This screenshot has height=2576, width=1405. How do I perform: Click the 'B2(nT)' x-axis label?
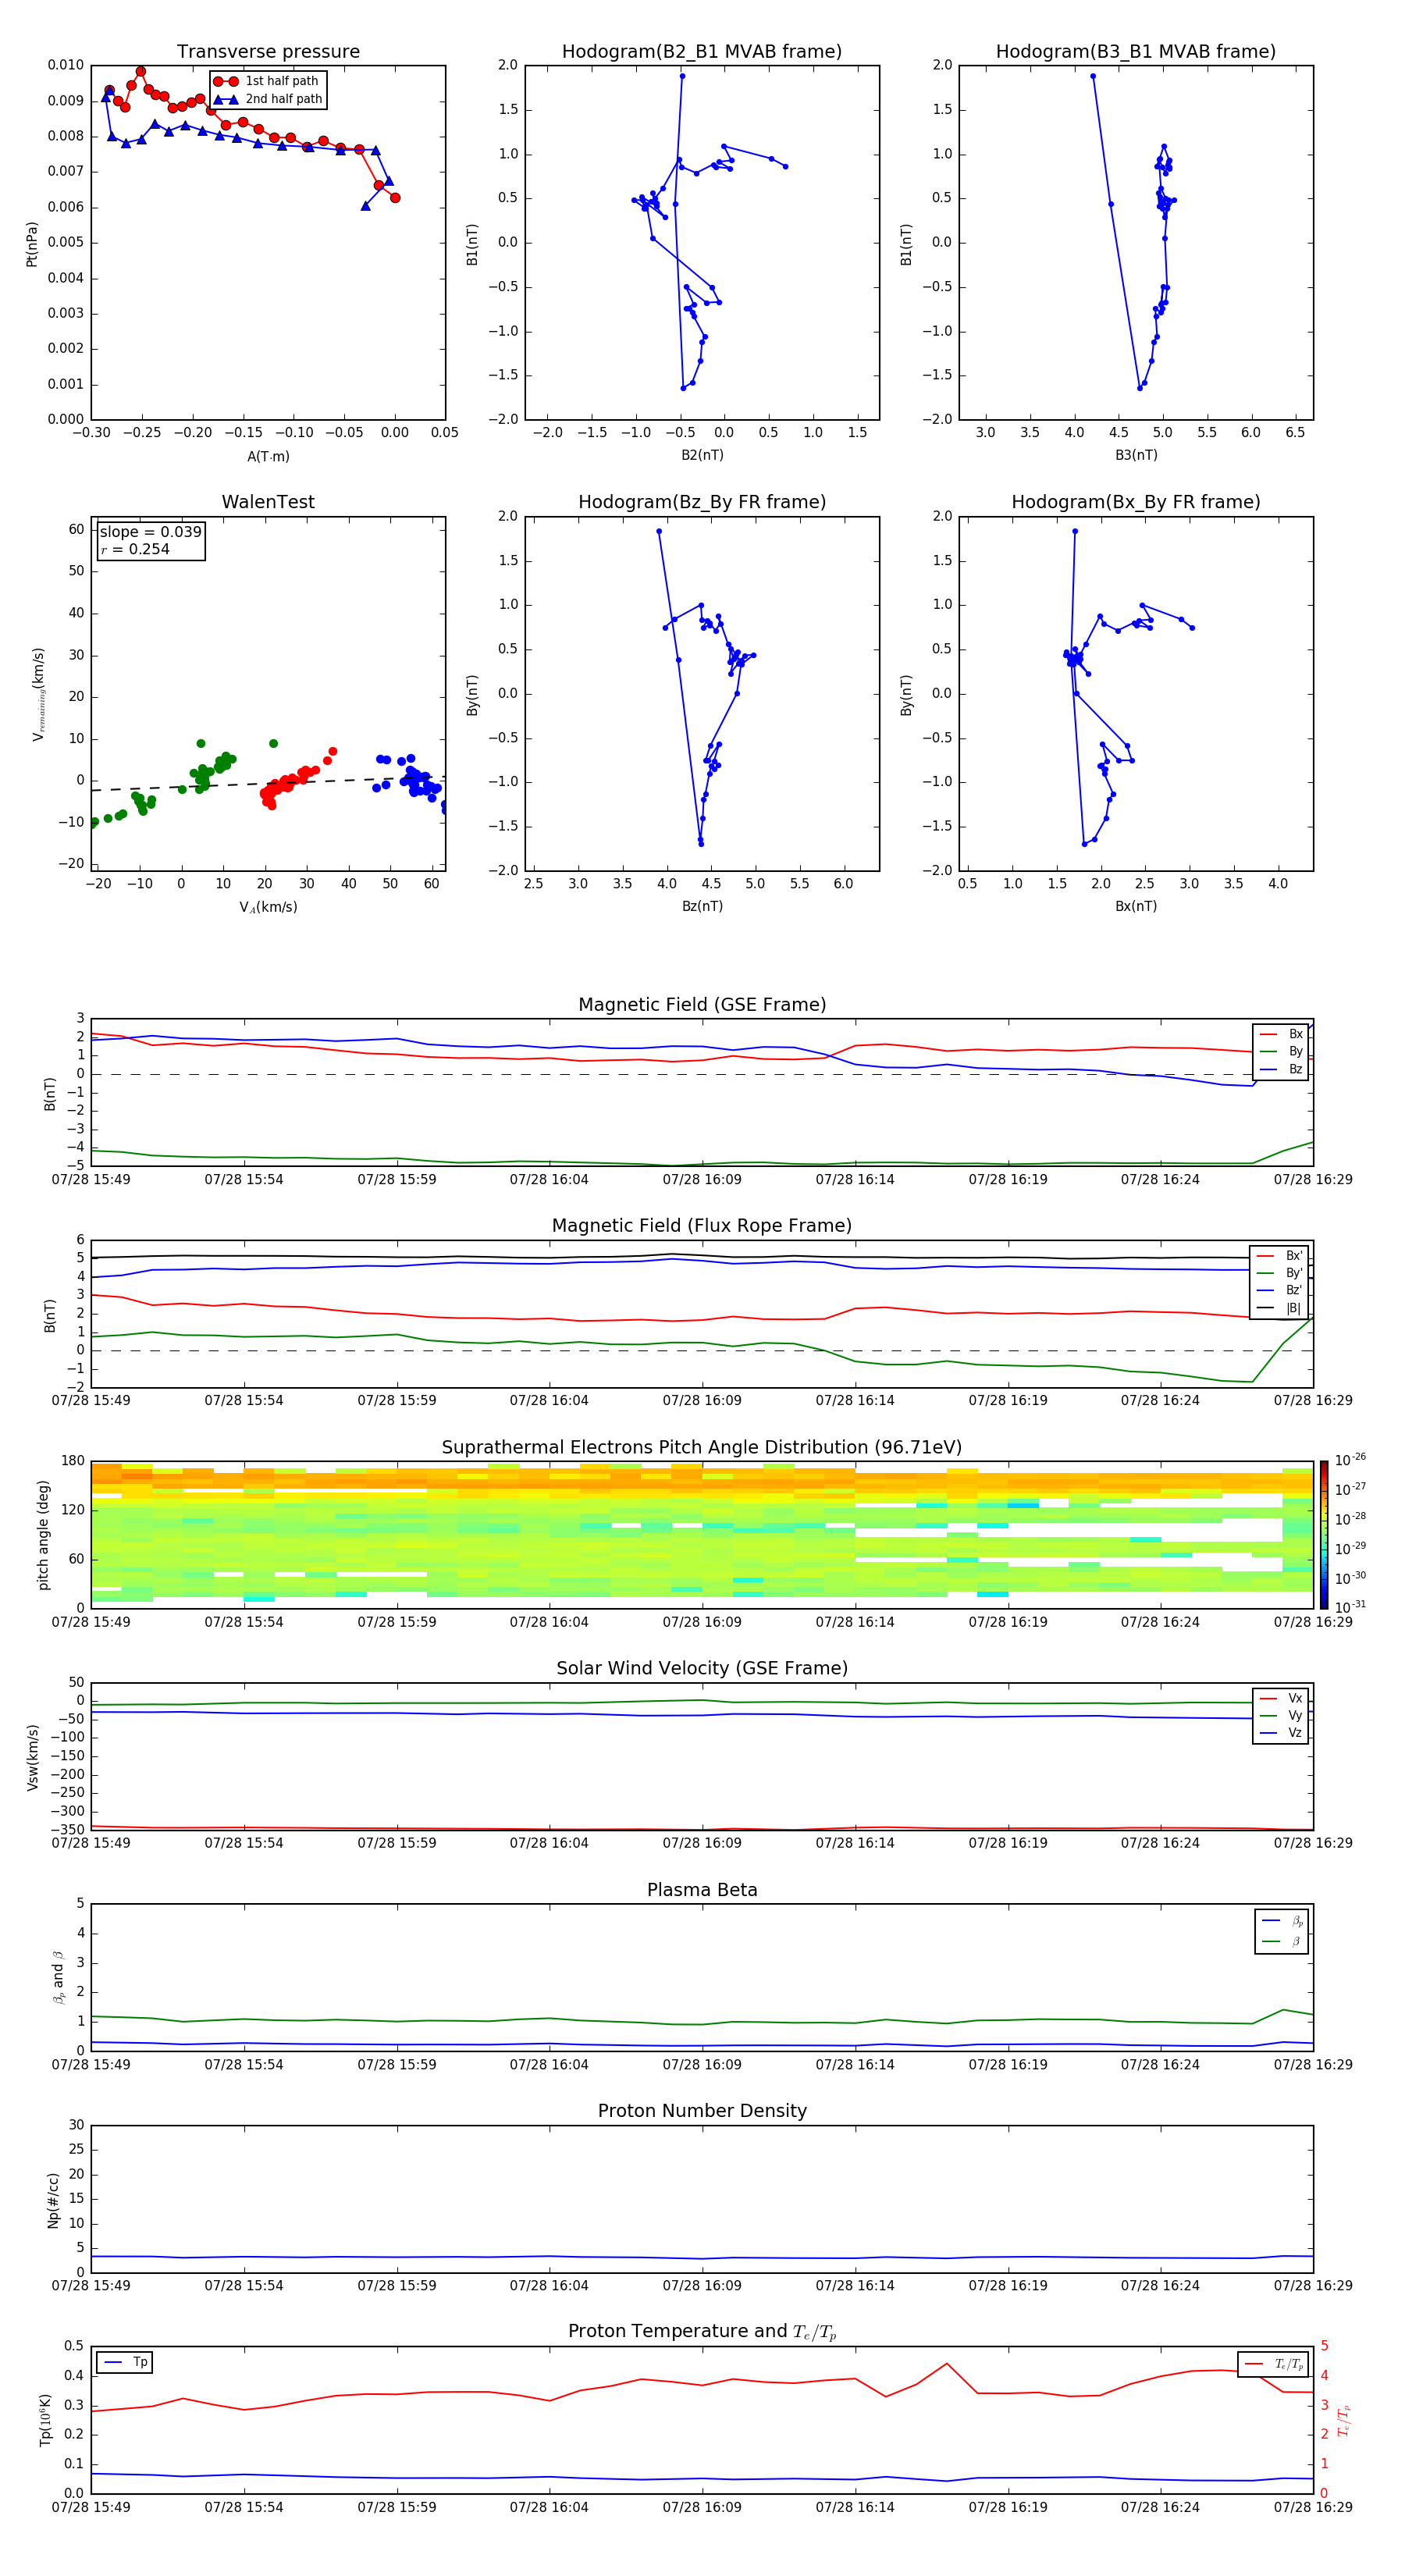(x=702, y=455)
